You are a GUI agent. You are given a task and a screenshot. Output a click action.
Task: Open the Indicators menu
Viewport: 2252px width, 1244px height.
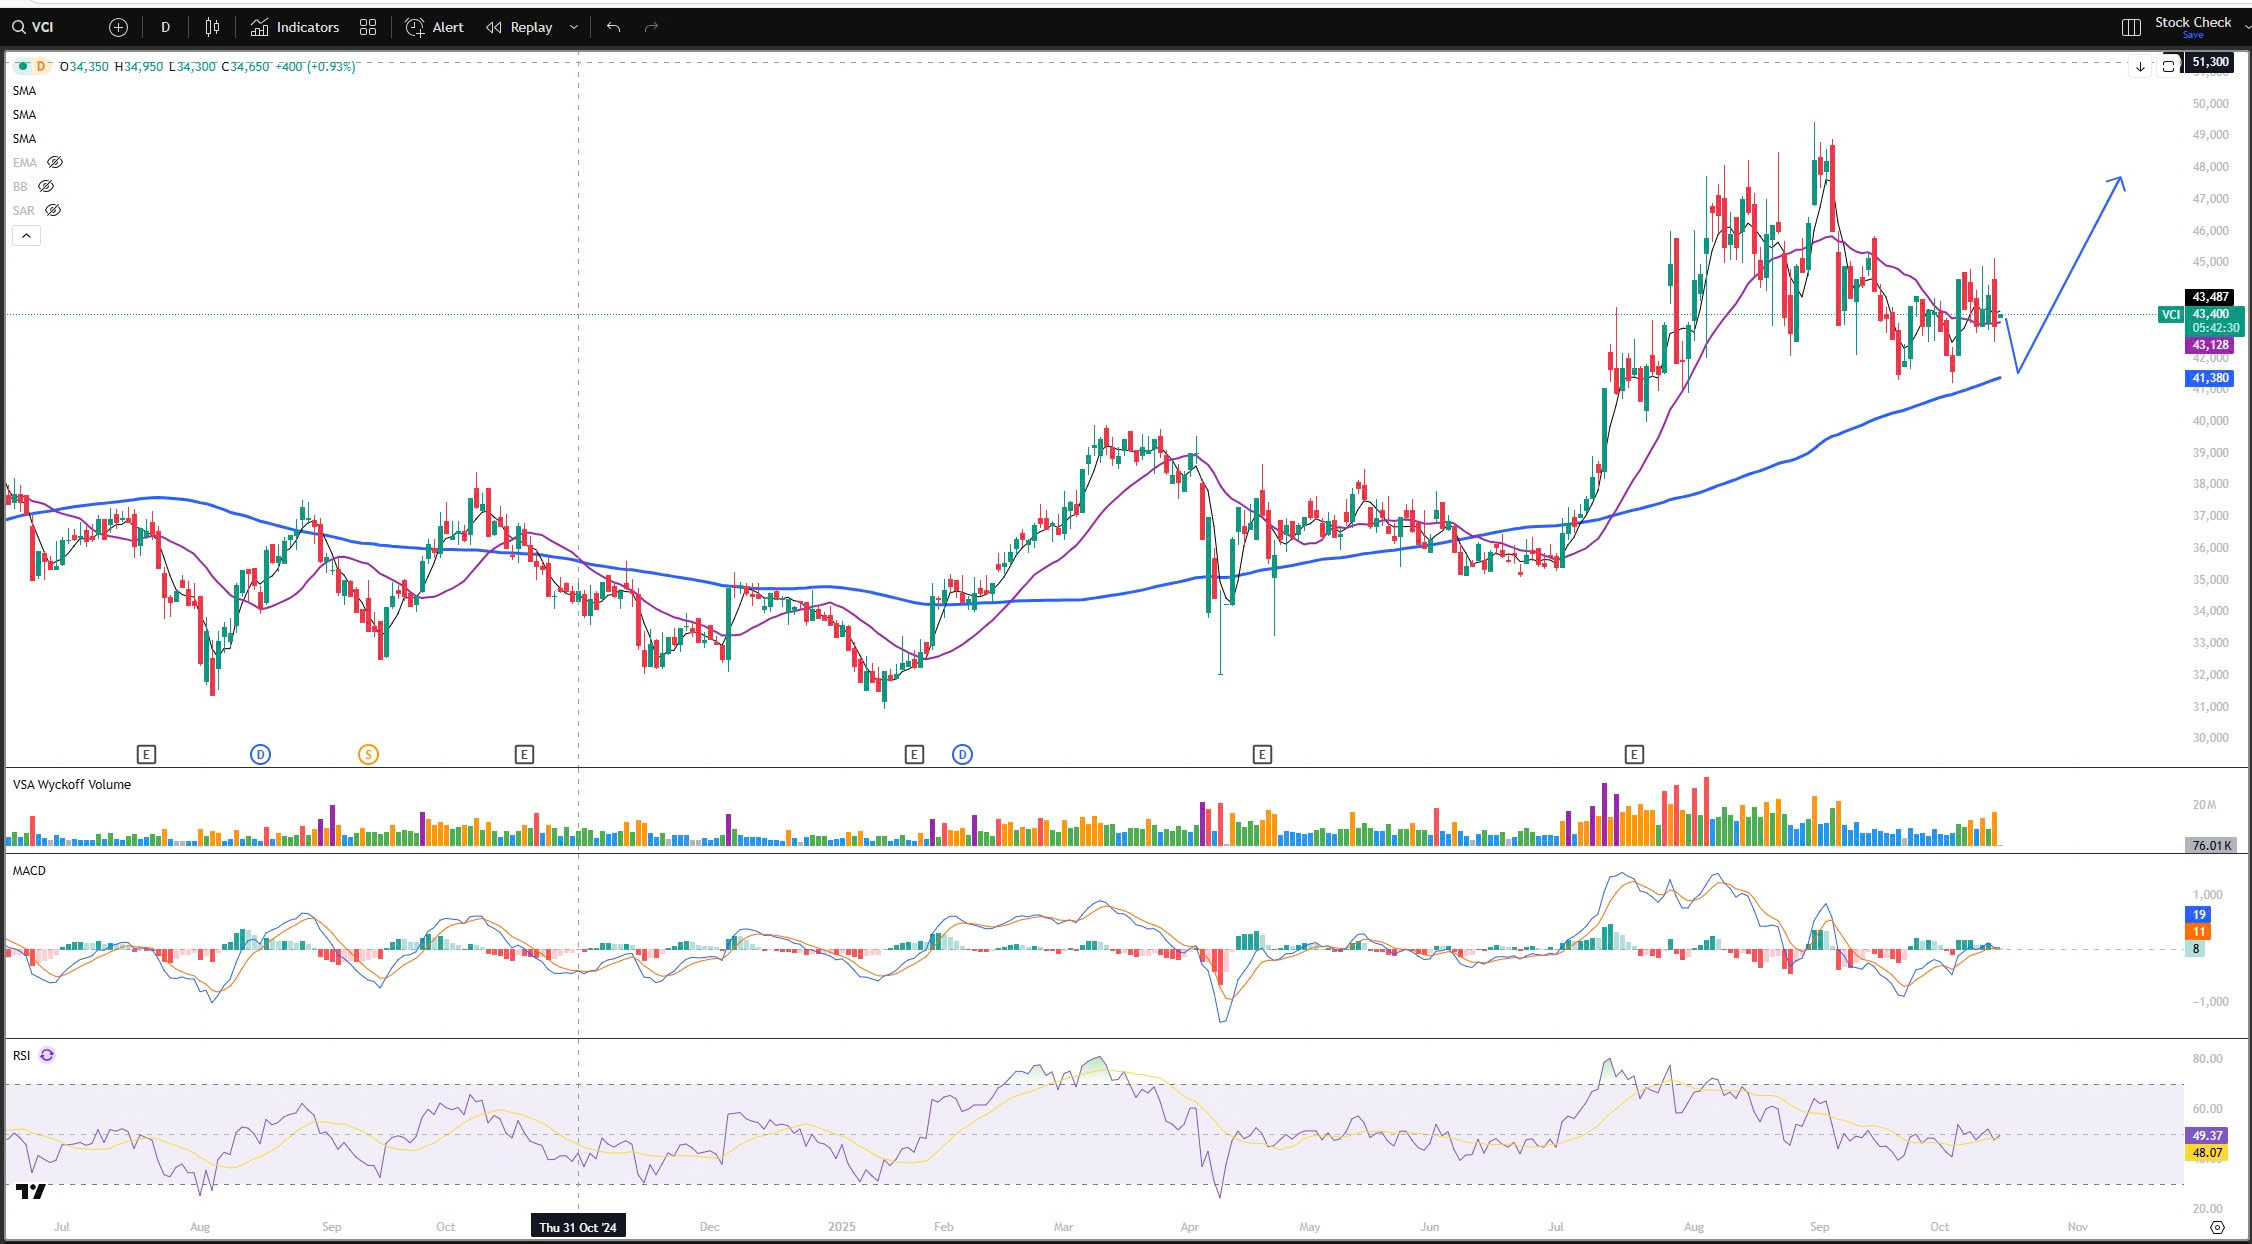(x=295, y=27)
